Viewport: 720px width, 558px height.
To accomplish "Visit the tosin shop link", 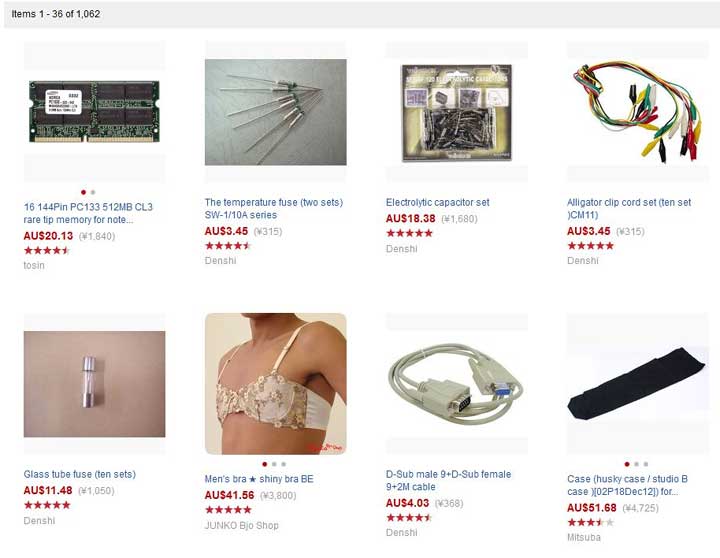I will pyautogui.click(x=34, y=265).
